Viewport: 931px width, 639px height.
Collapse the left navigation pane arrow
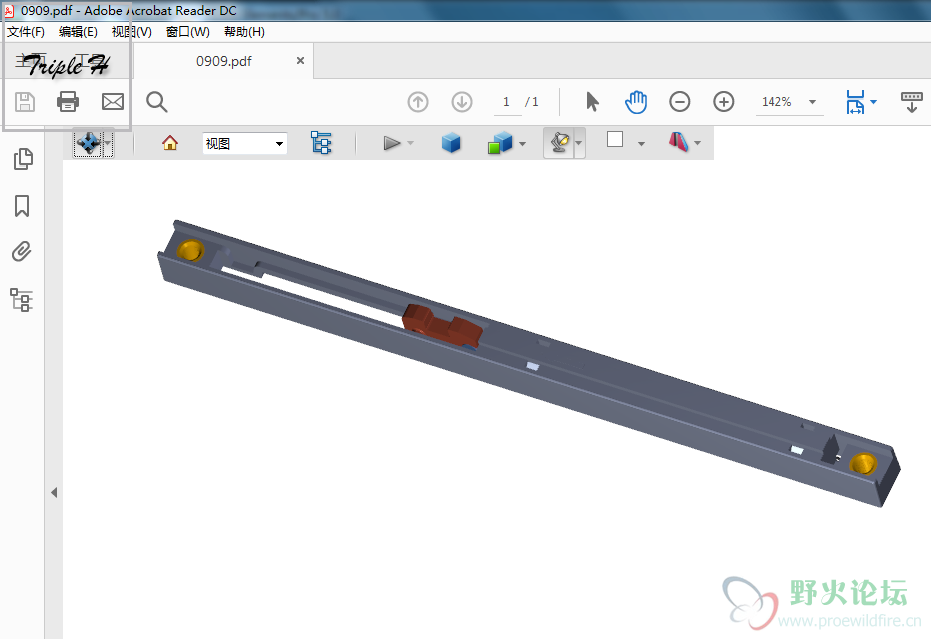(x=54, y=492)
